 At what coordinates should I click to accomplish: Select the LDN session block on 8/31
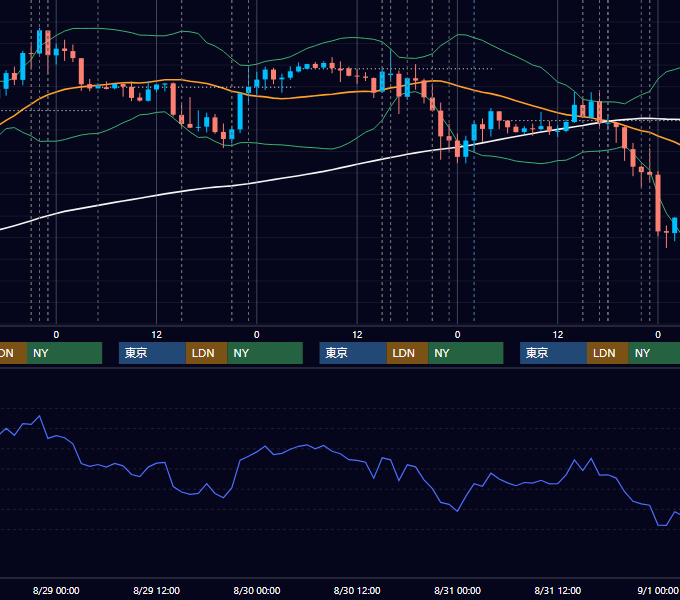click(608, 353)
